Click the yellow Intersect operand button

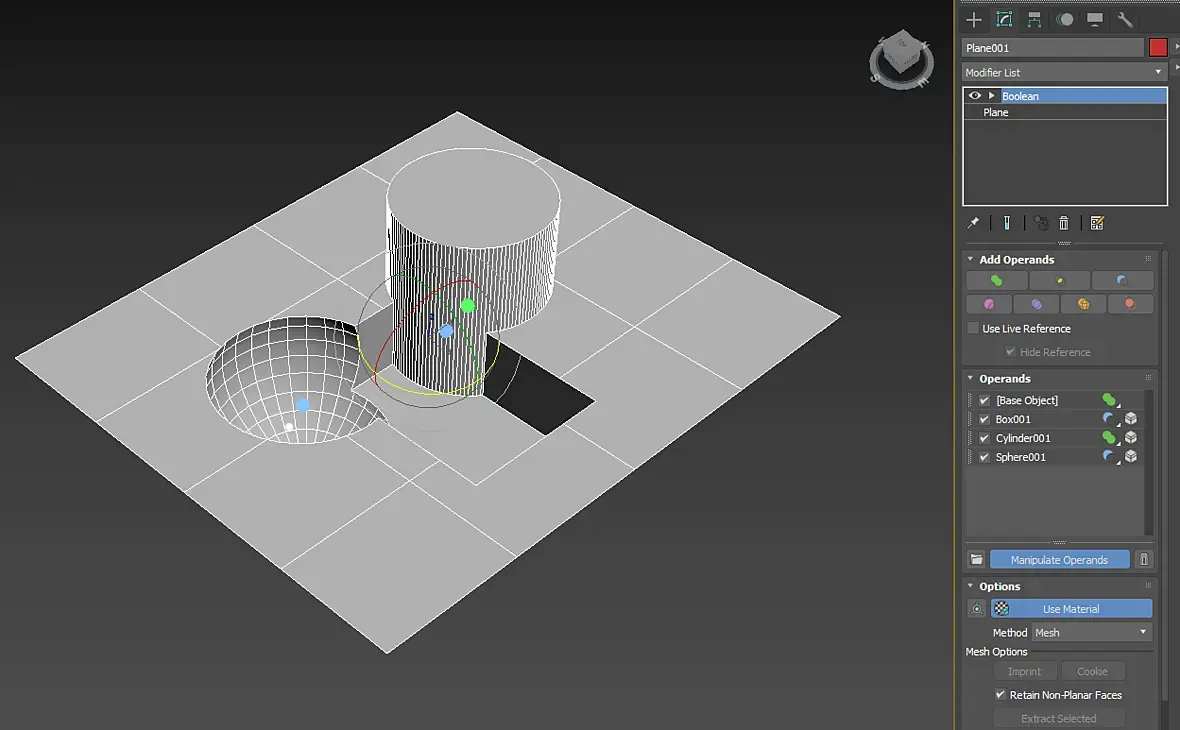click(1060, 281)
